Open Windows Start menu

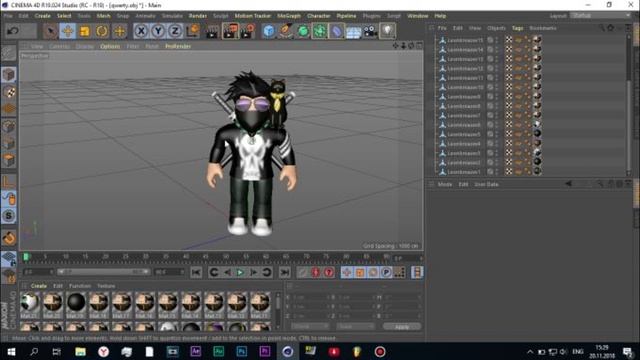click(x=11, y=351)
